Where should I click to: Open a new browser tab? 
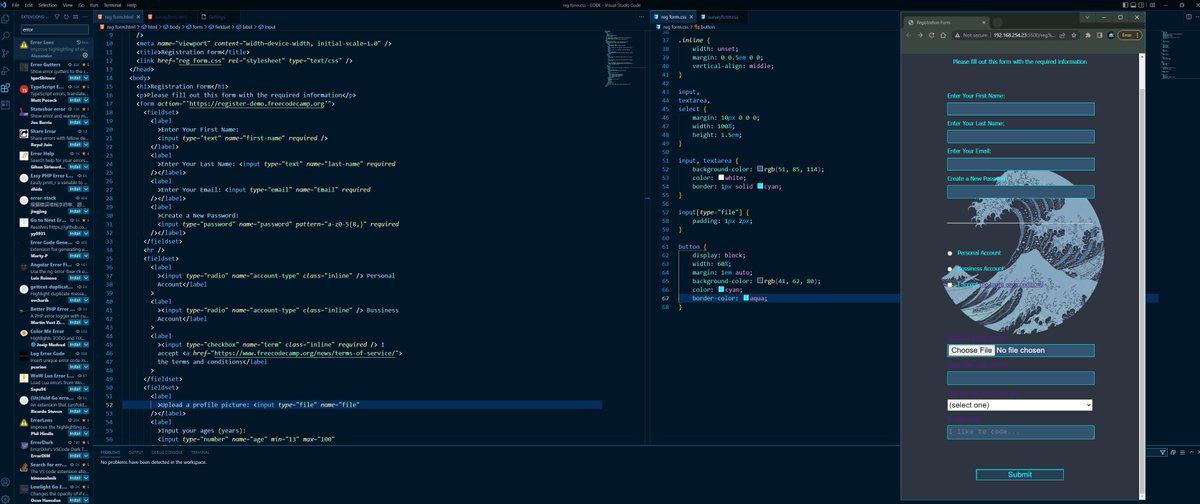997,22
